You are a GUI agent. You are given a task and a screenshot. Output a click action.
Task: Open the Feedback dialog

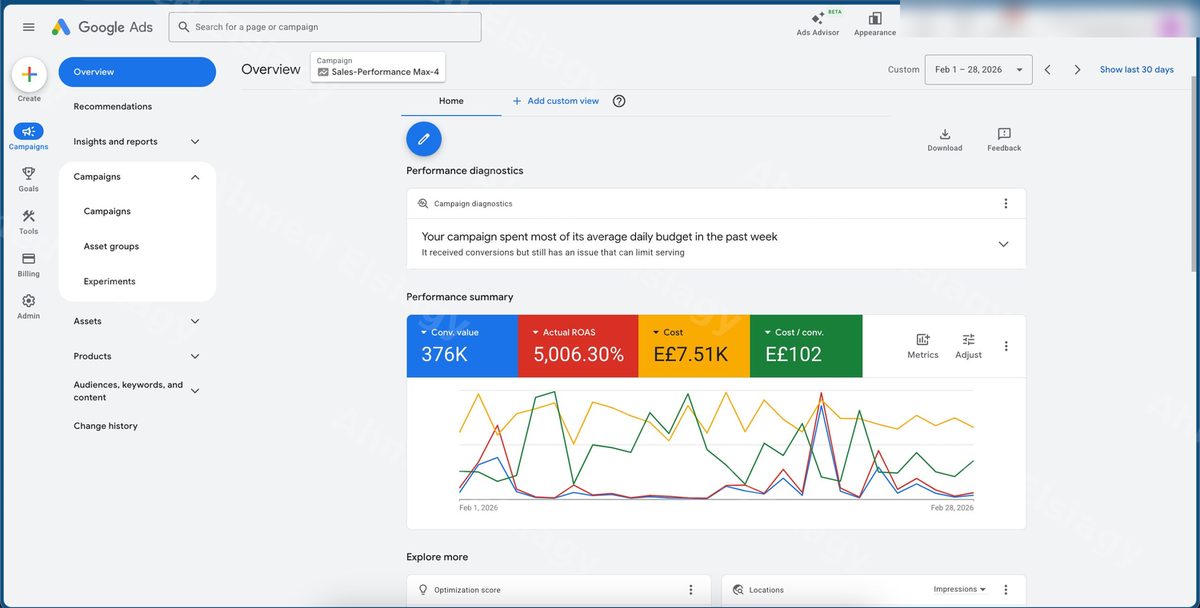(x=1004, y=139)
